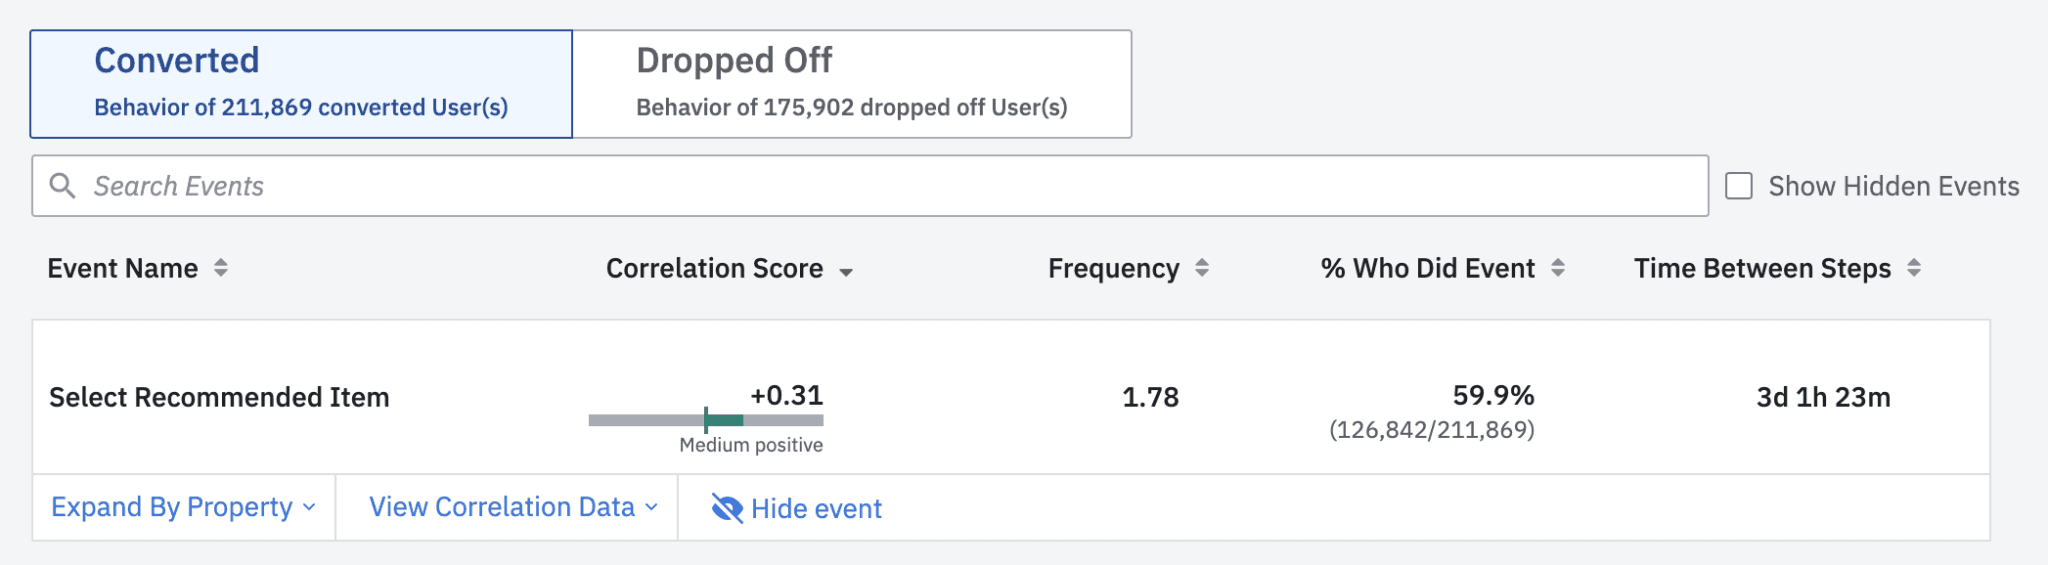Click the 59.9% who did event value
The width and height of the screenshot is (2048, 565).
[x=1493, y=395]
